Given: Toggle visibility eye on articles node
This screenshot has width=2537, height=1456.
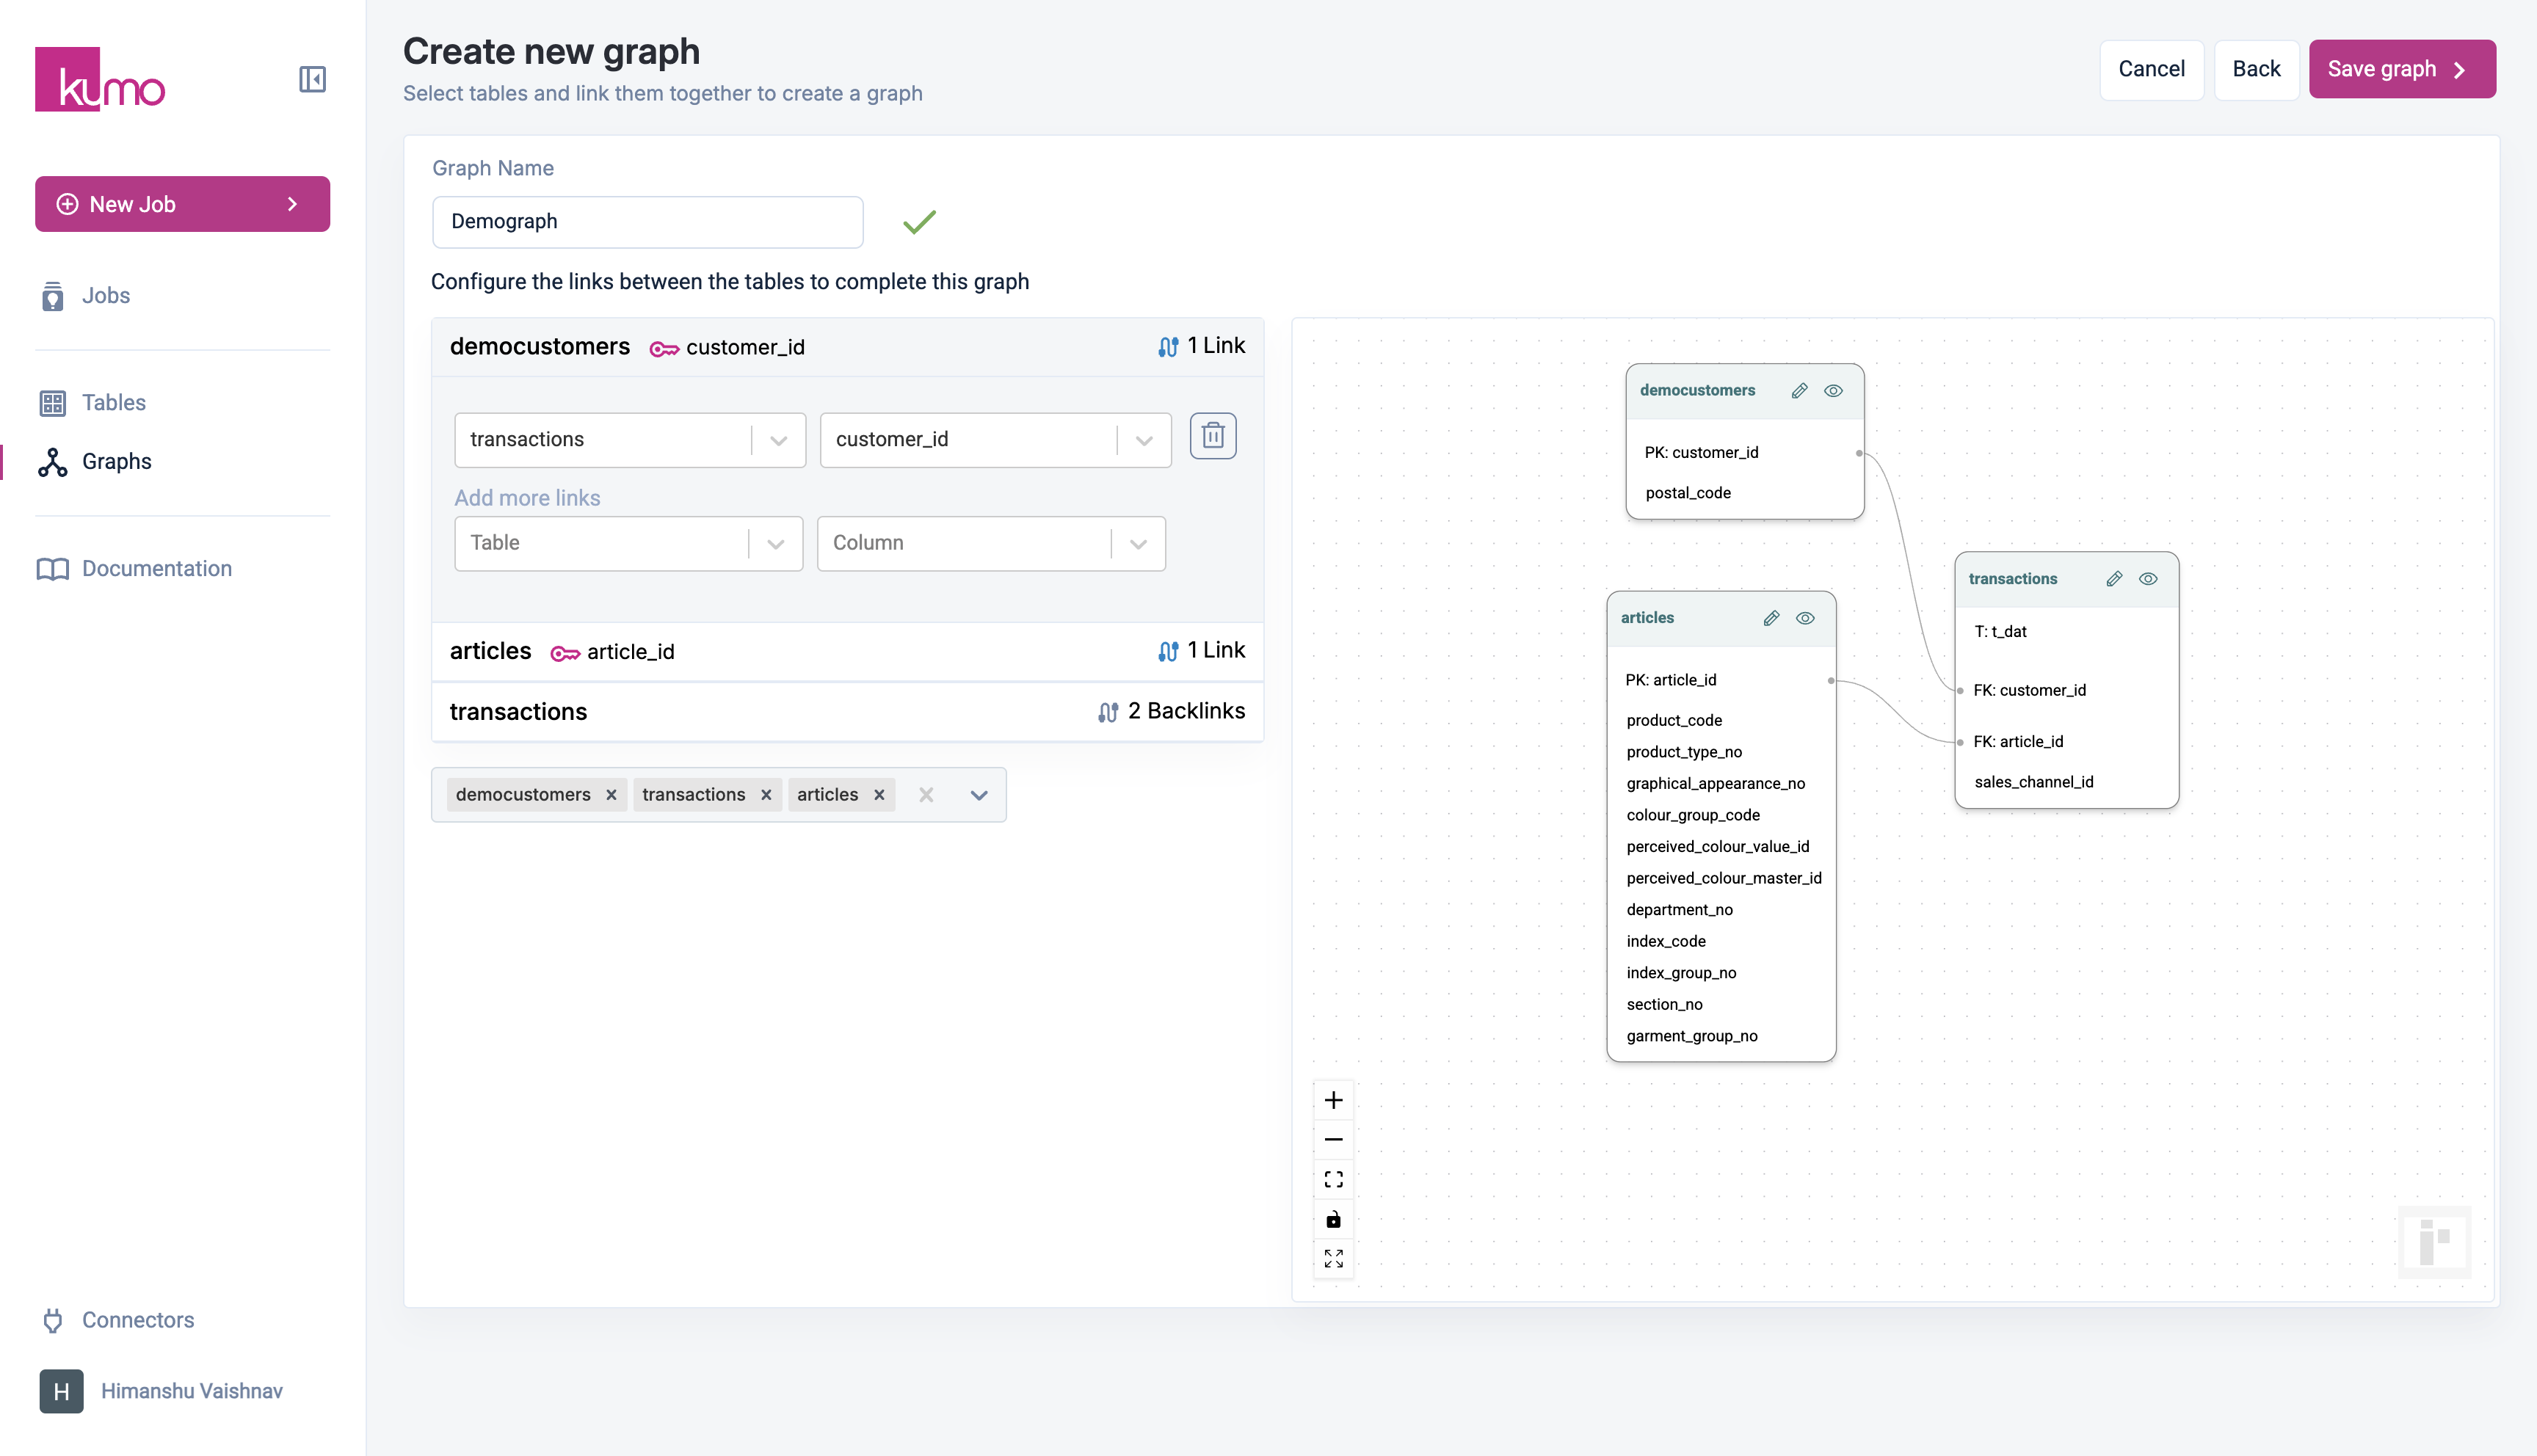Looking at the screenshot, I should (1804, 618).
